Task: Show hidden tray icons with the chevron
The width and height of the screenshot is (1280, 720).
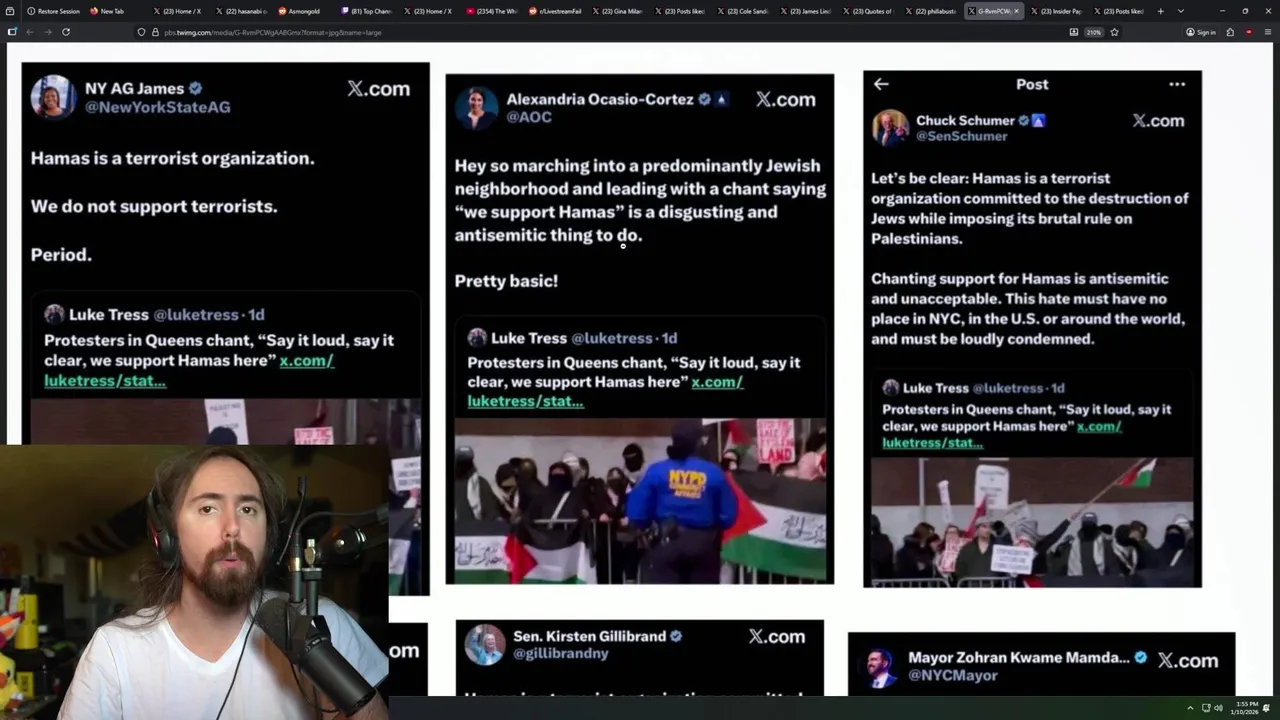Action: pos(1190,708)
